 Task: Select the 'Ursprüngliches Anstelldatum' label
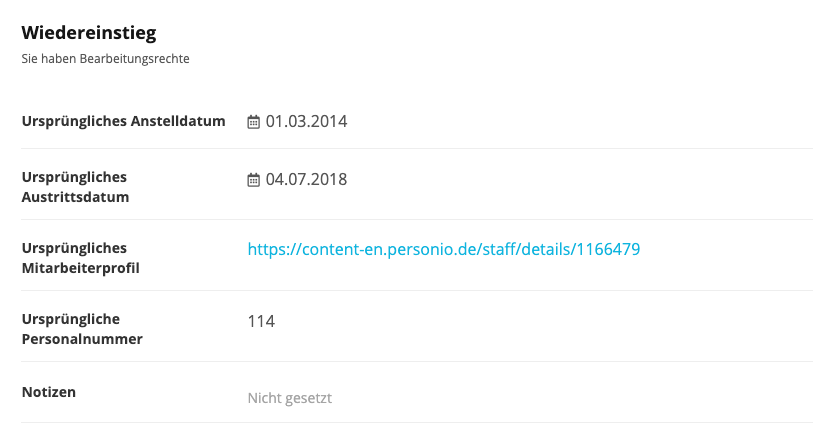click(x=123, y=122)
